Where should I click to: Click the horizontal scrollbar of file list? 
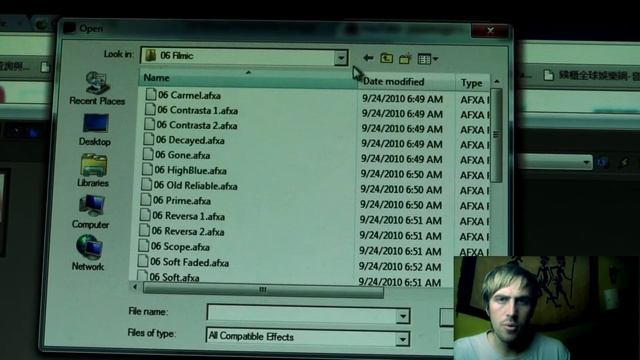click(263, 290)
